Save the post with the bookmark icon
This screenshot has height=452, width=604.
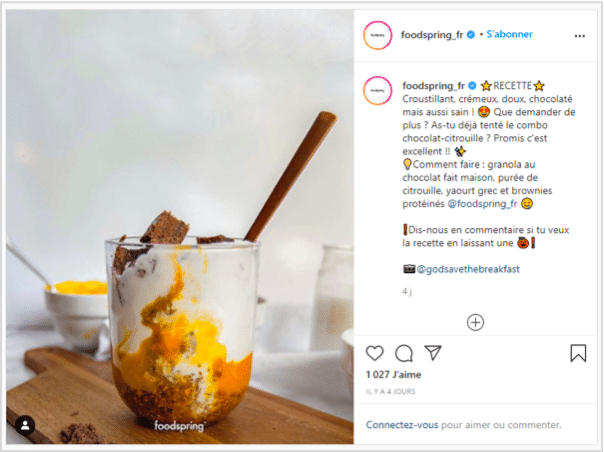pyautogui.click(x=578, y=353)
